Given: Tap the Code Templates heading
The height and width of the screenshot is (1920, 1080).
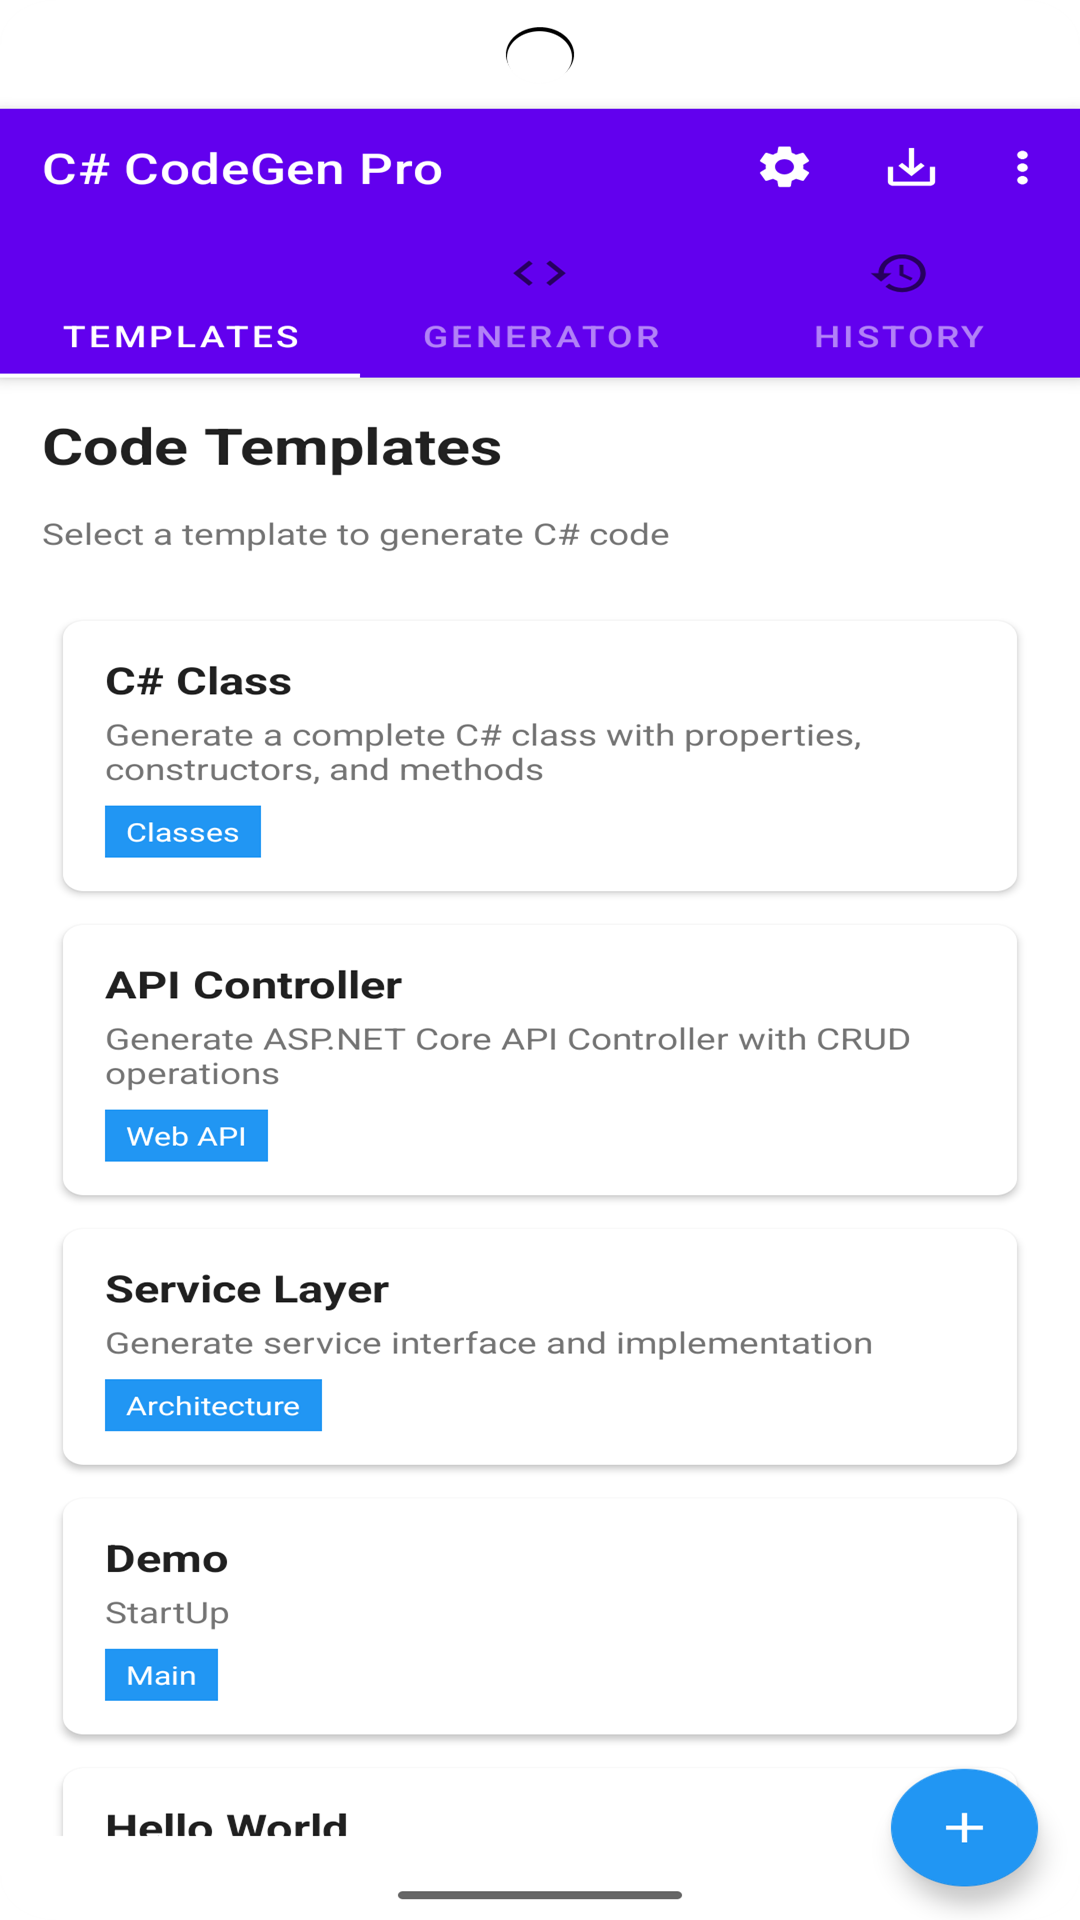Looking at the screenshot, I should coord(272,447).
